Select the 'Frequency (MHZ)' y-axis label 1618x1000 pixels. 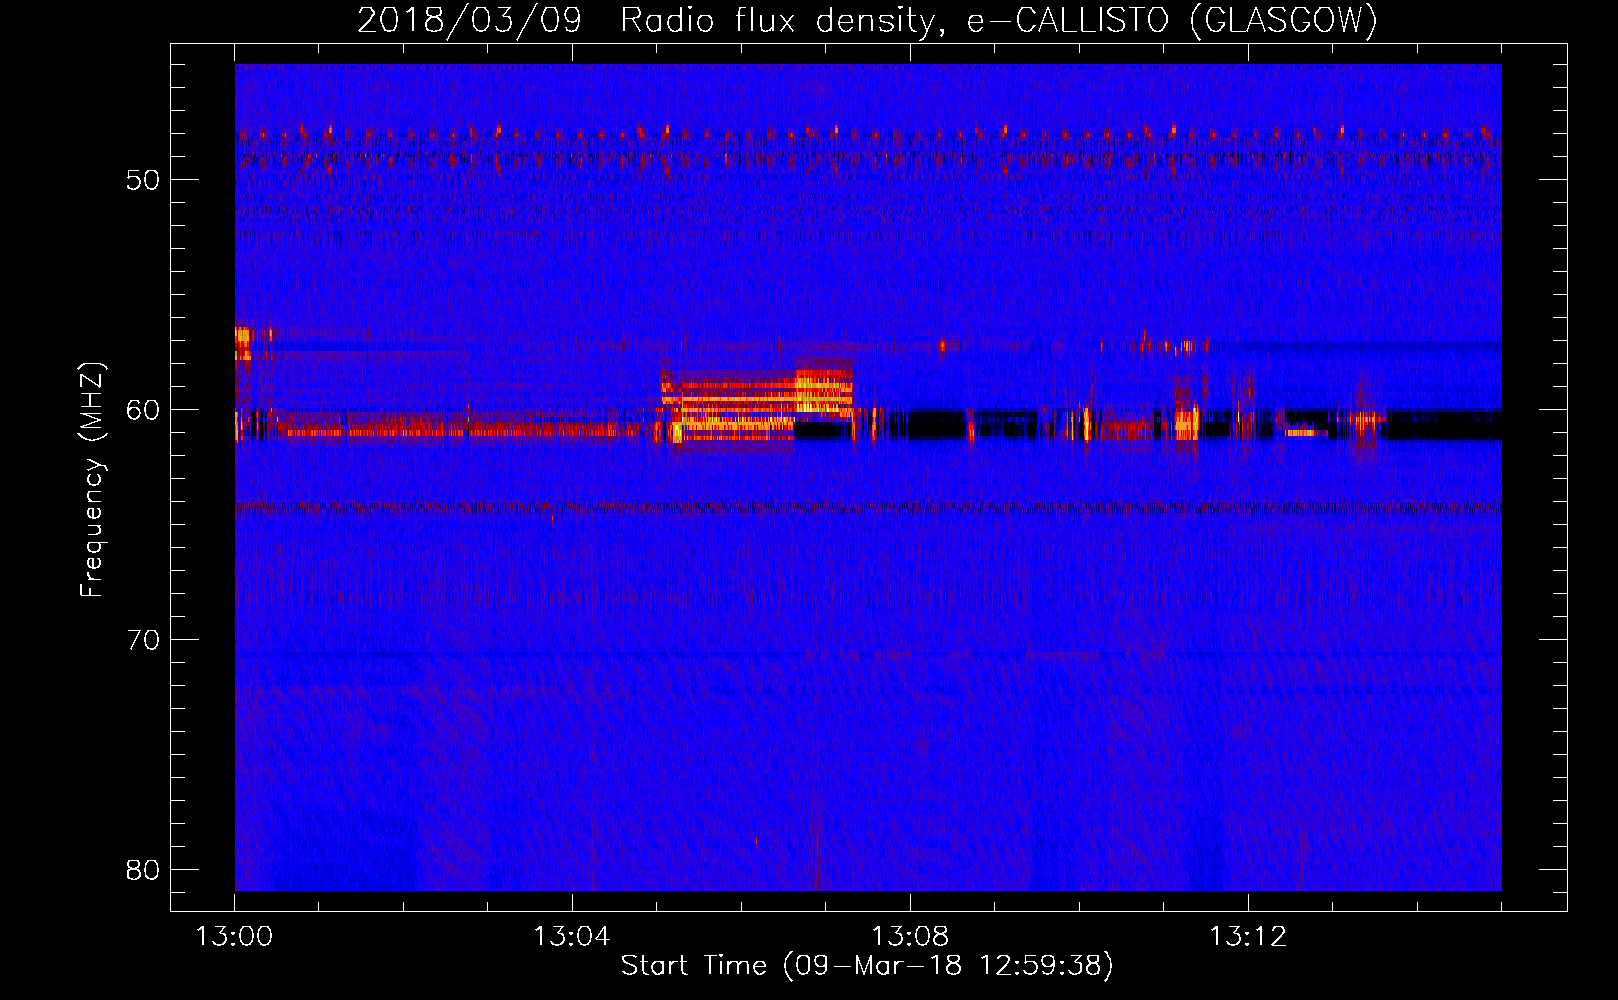click(92, 480)
